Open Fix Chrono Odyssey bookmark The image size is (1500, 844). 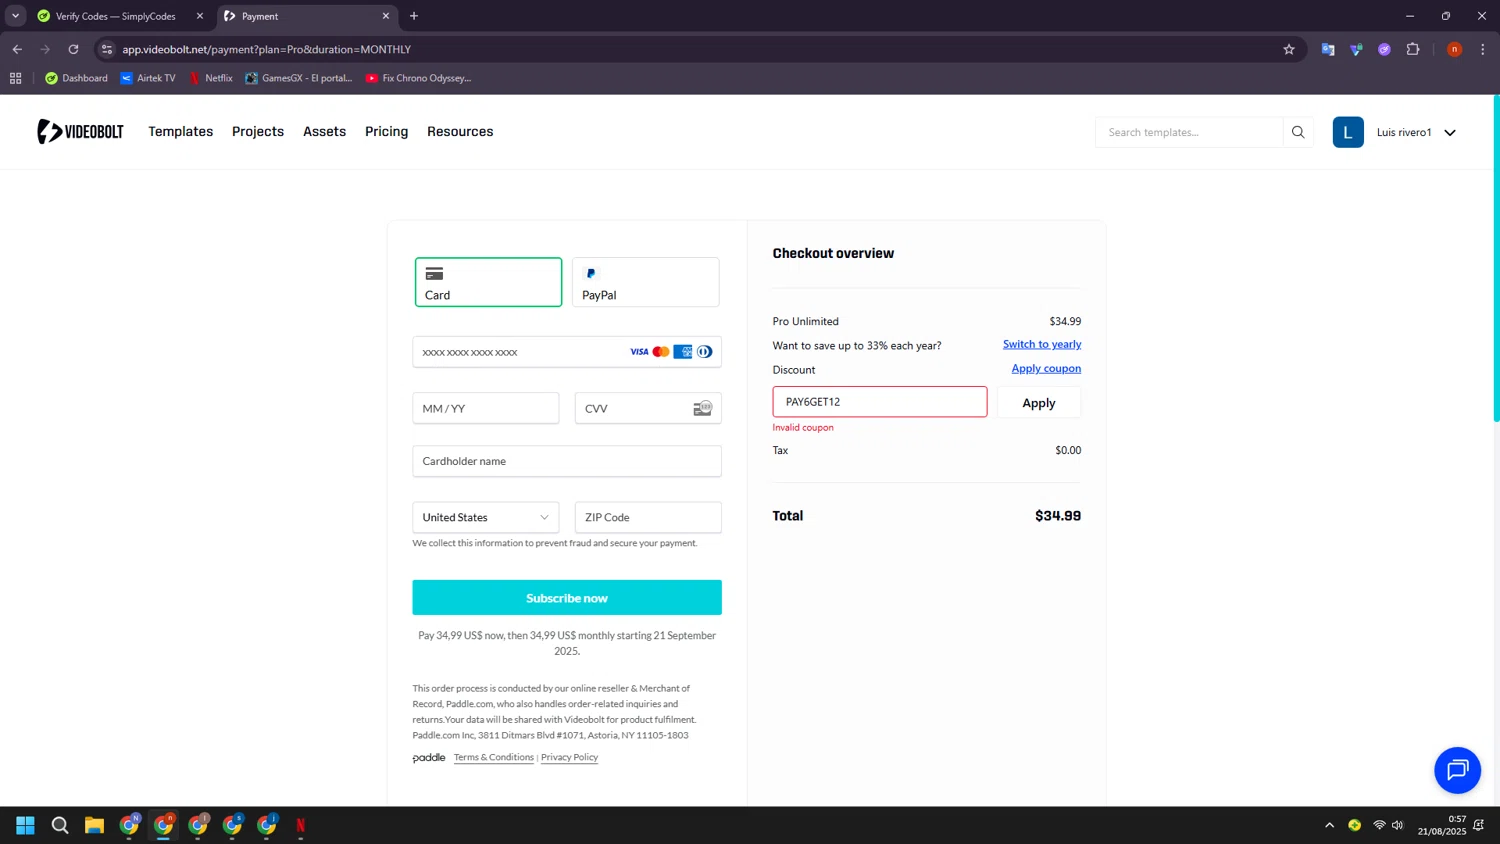coord(418,78)
